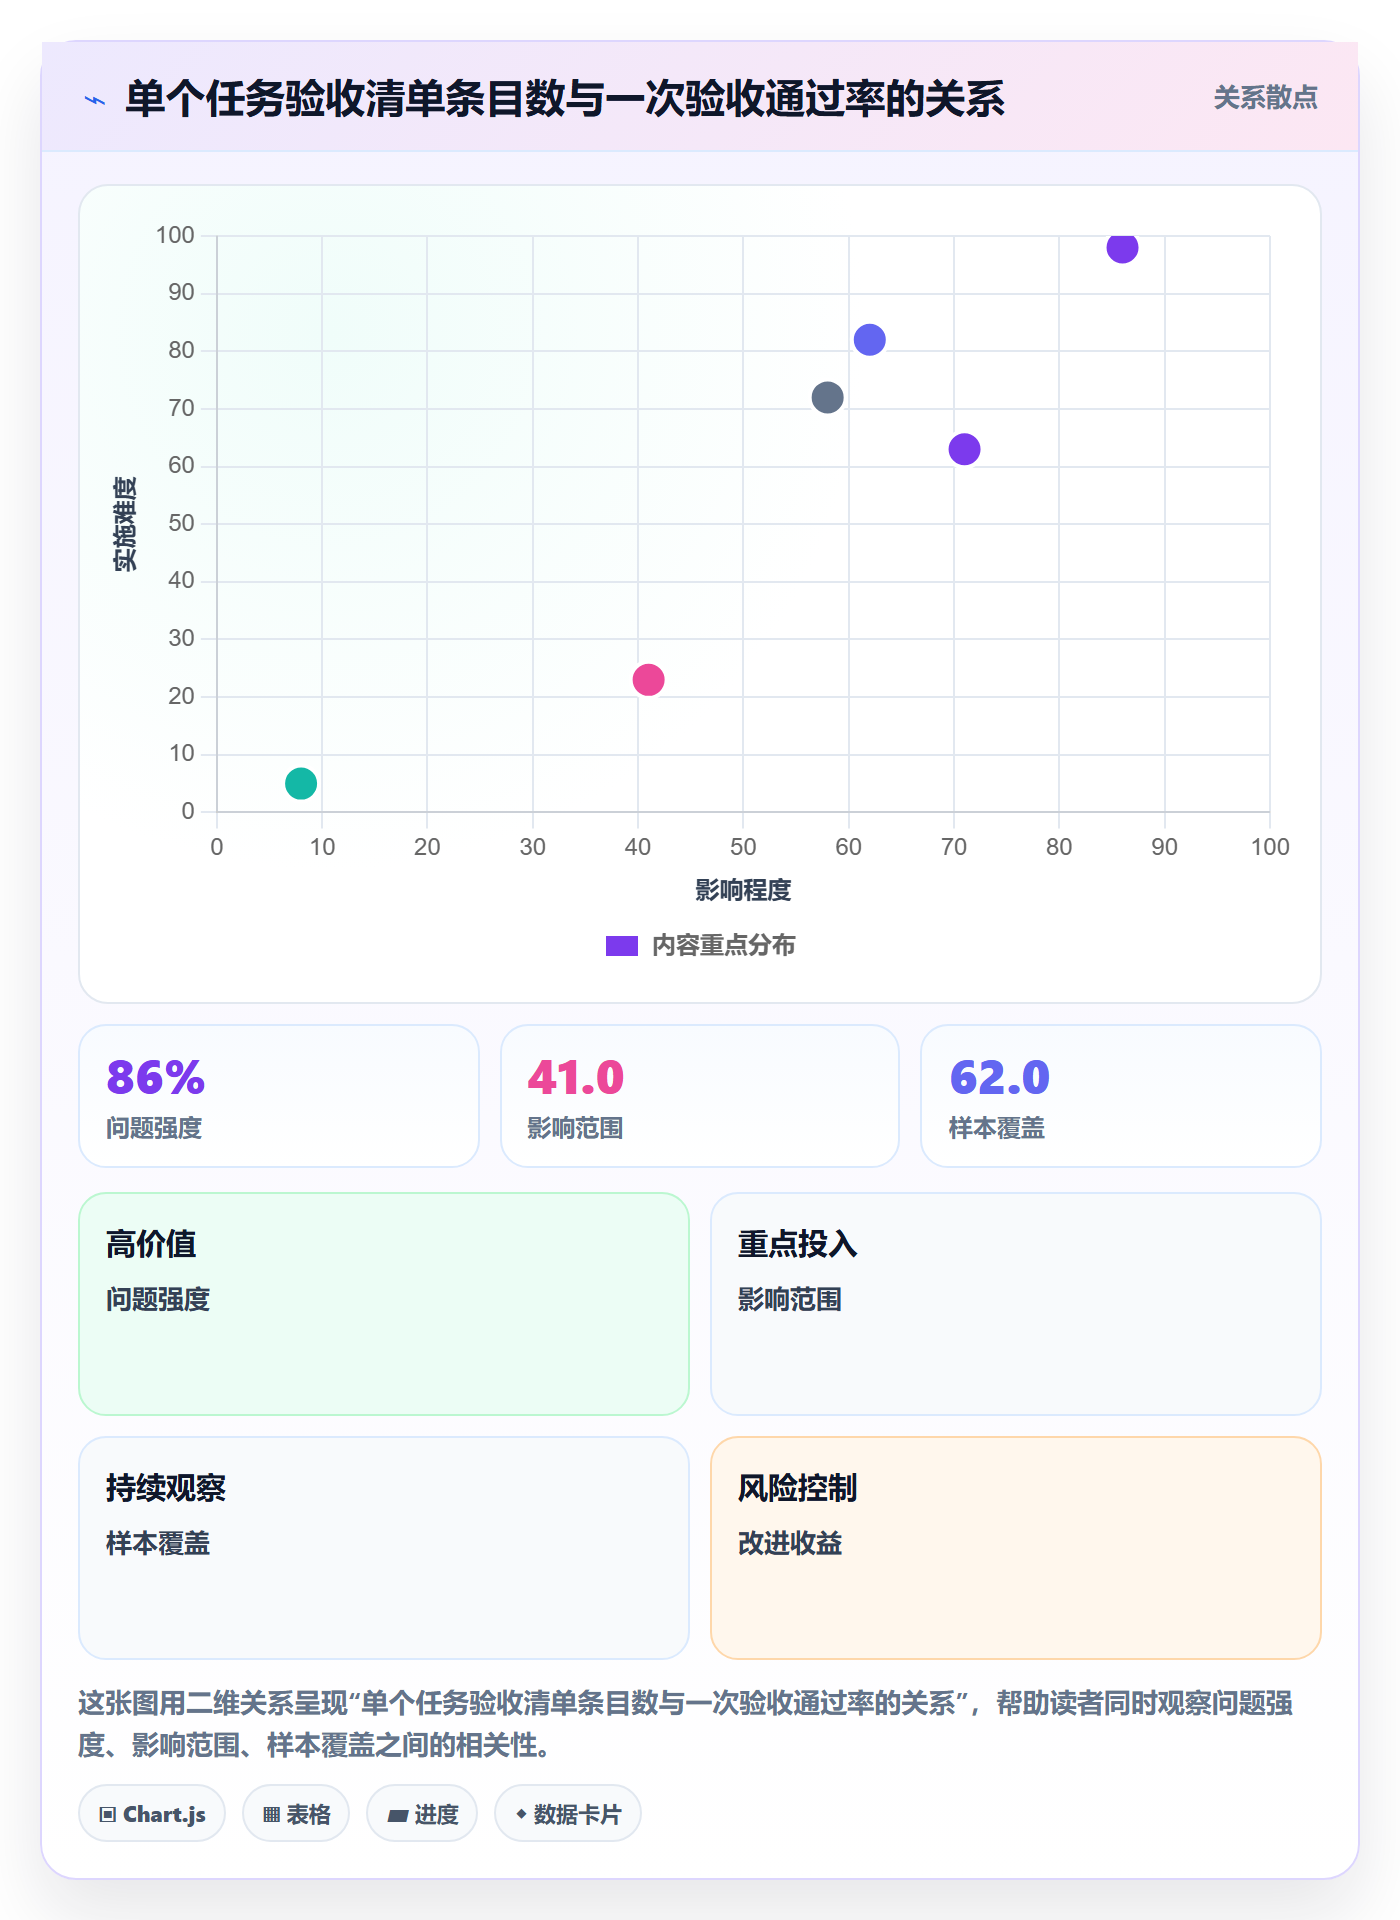Select the purple scatter point at x 71
Screen dimensions: 1400x1920
964,449
